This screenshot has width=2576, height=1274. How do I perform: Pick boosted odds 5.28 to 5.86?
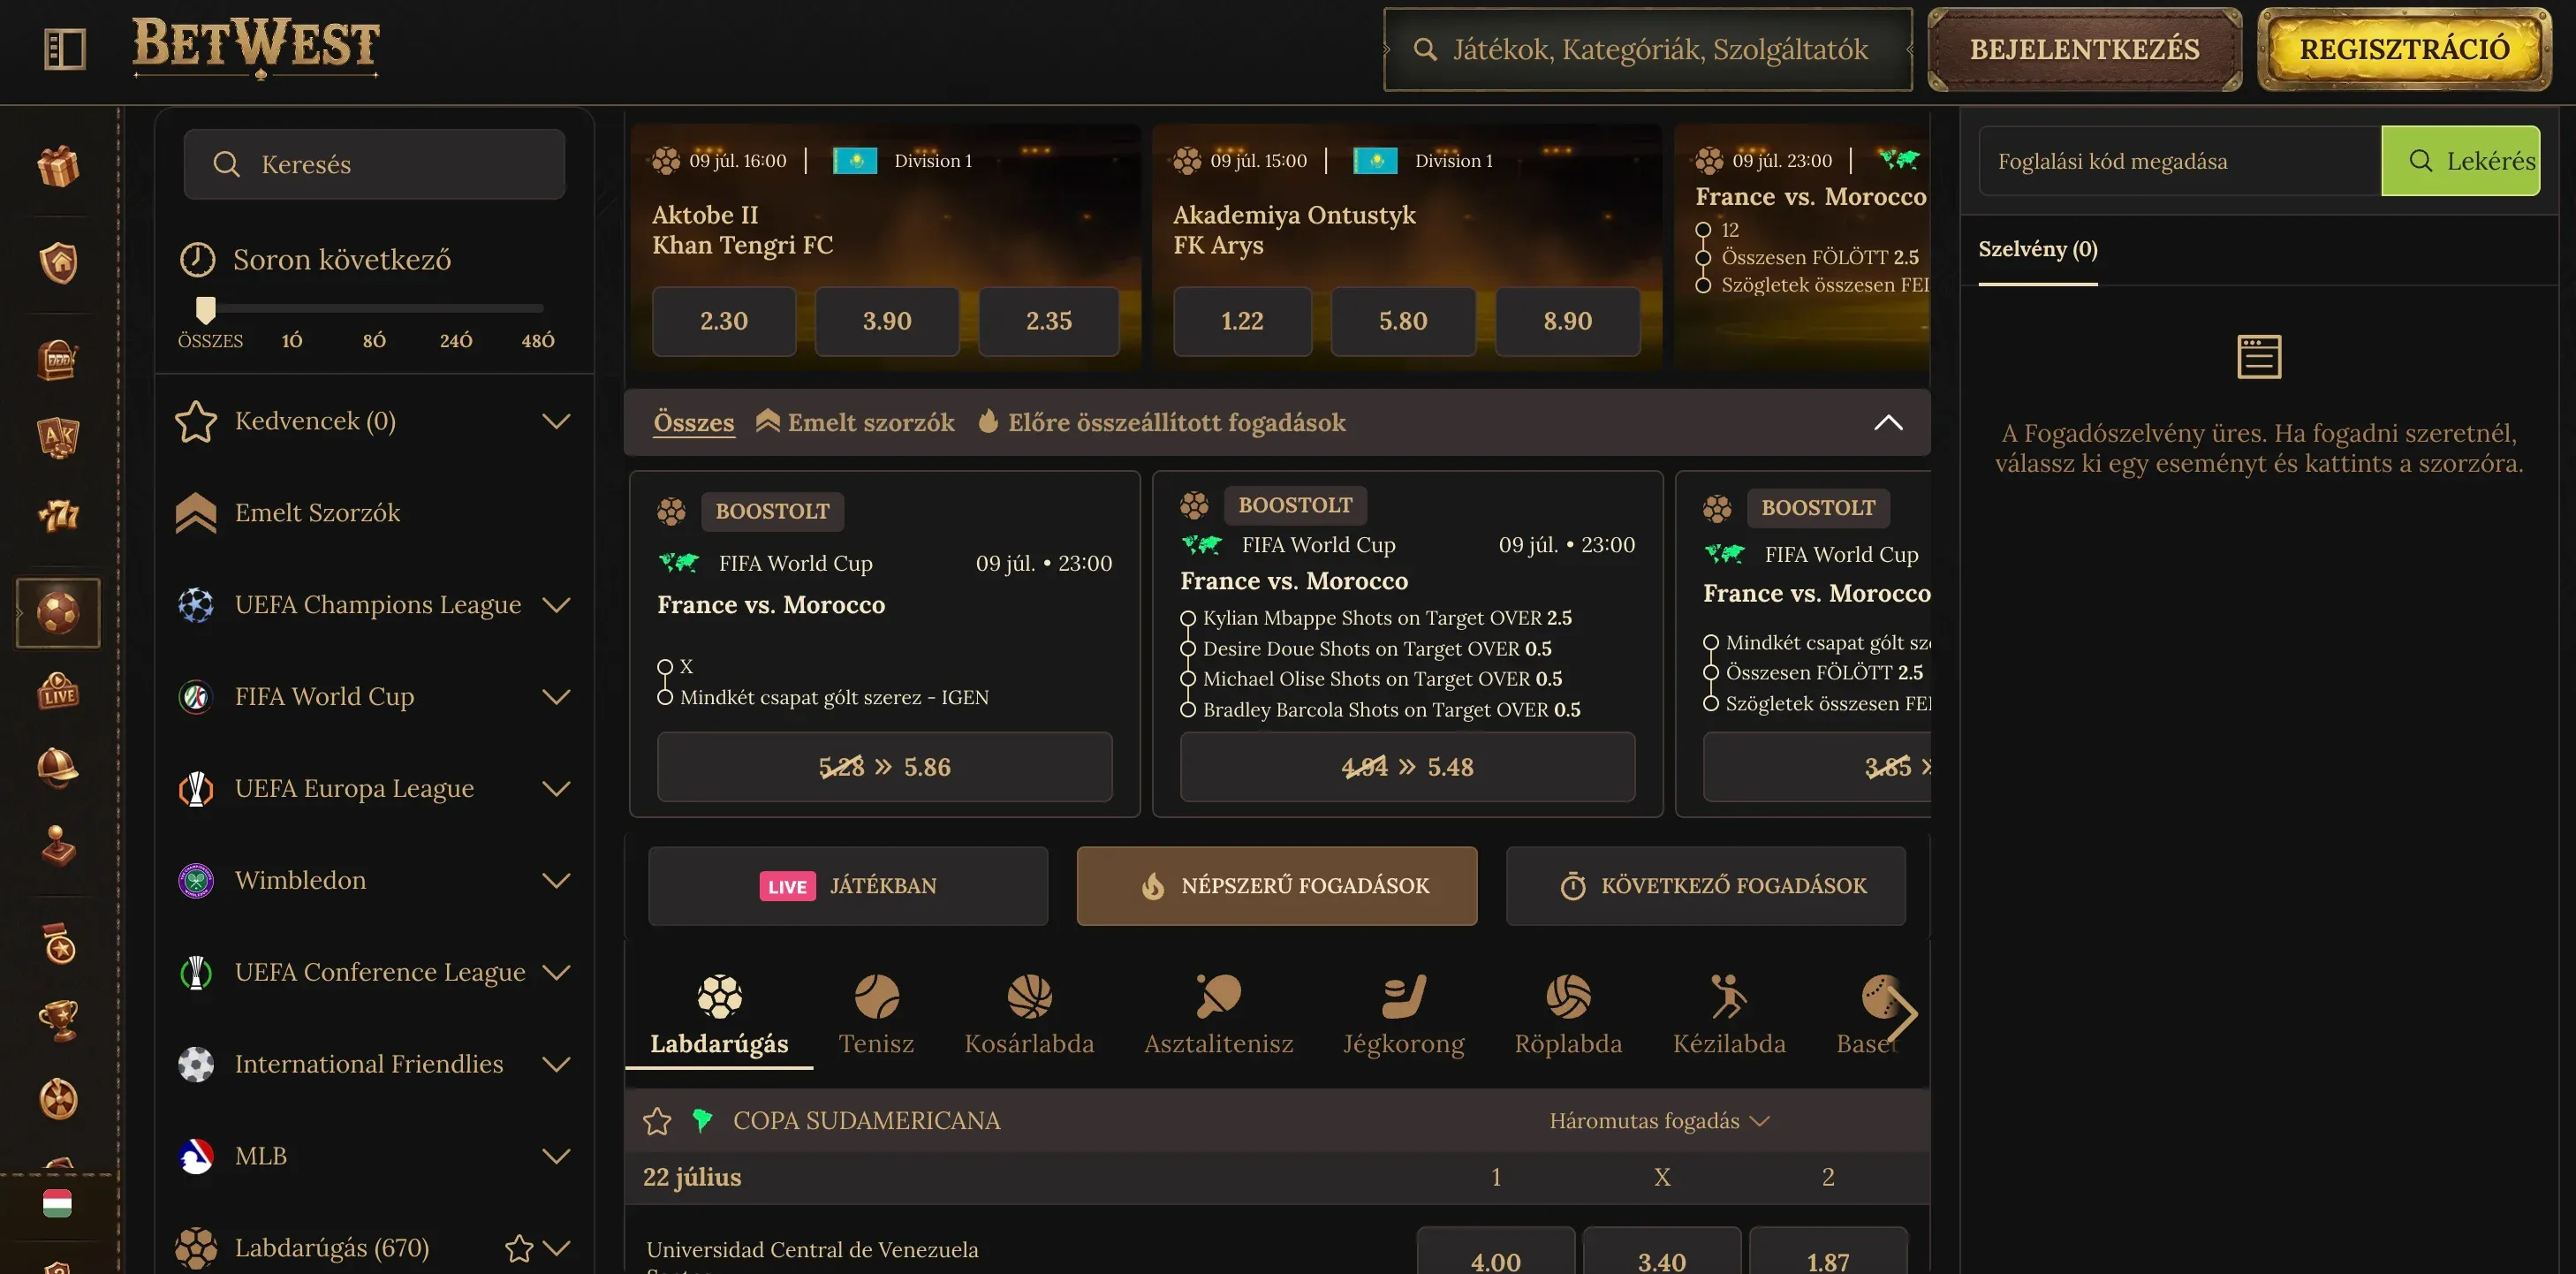pos(884,767)
